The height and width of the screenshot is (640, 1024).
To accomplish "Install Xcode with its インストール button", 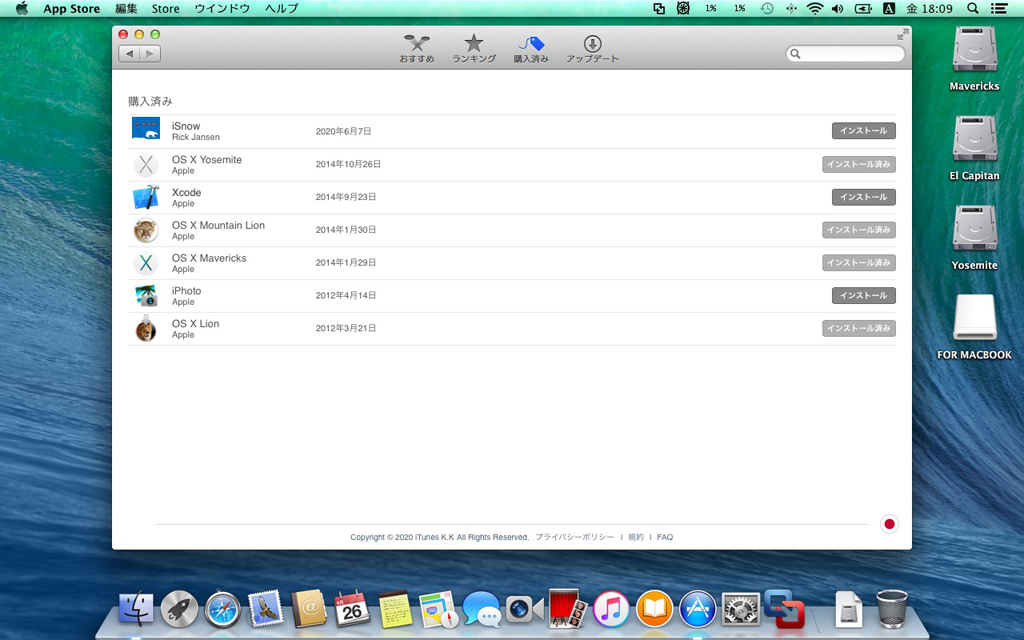I will [x=863, y=197].
